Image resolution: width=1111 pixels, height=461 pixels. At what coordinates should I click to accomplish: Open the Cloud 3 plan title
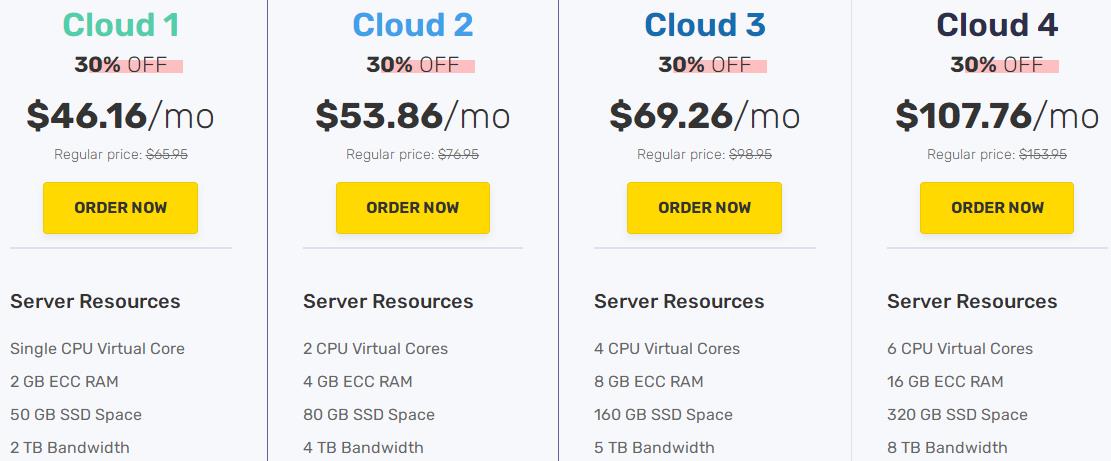click(705, 24)
